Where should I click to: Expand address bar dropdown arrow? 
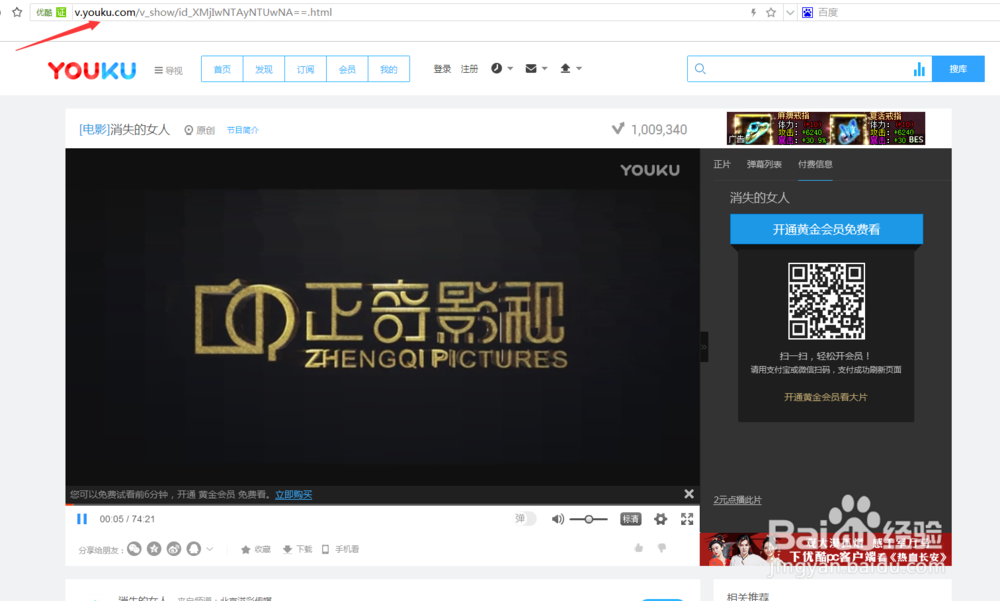tap(790, 12)
